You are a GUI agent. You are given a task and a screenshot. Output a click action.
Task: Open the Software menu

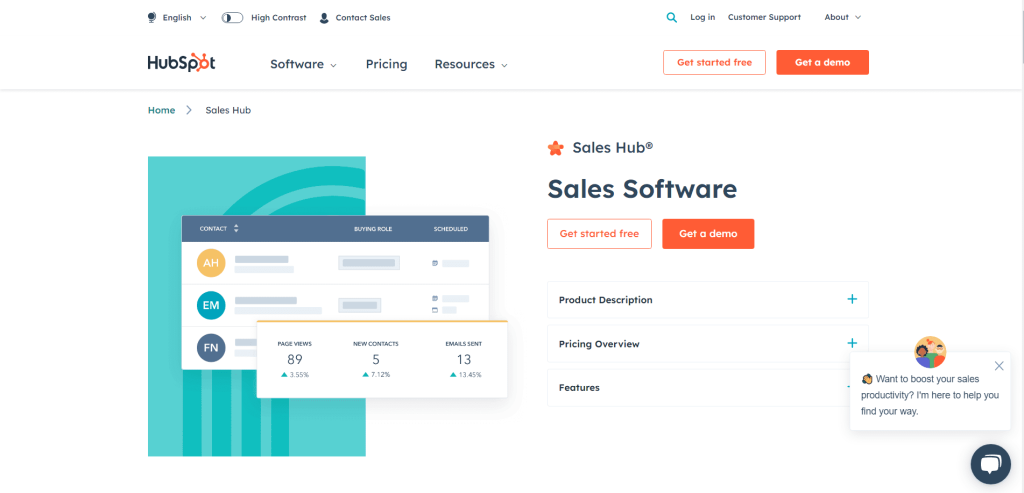coord(304,64)
